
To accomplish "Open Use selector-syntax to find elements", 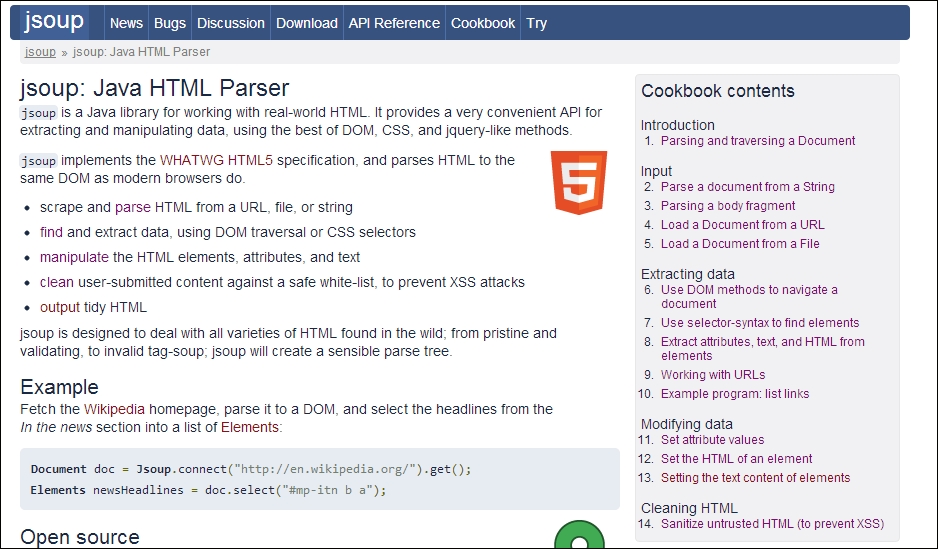I will tap(760, 323).
